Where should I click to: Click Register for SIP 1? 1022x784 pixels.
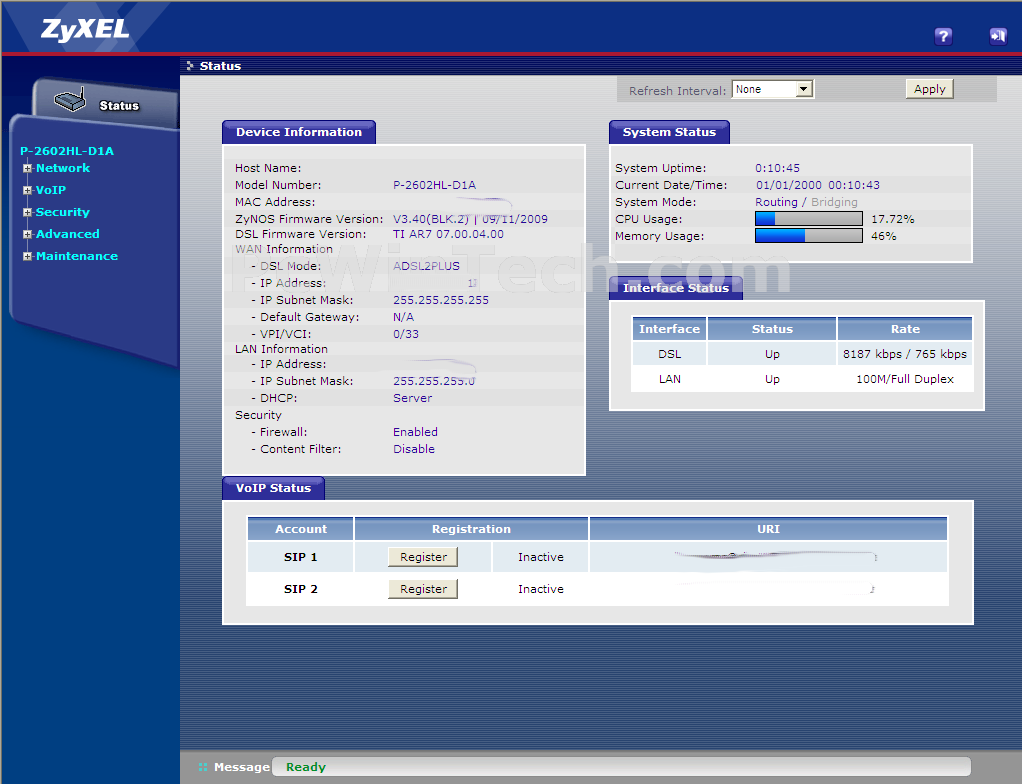click(423, 557)
